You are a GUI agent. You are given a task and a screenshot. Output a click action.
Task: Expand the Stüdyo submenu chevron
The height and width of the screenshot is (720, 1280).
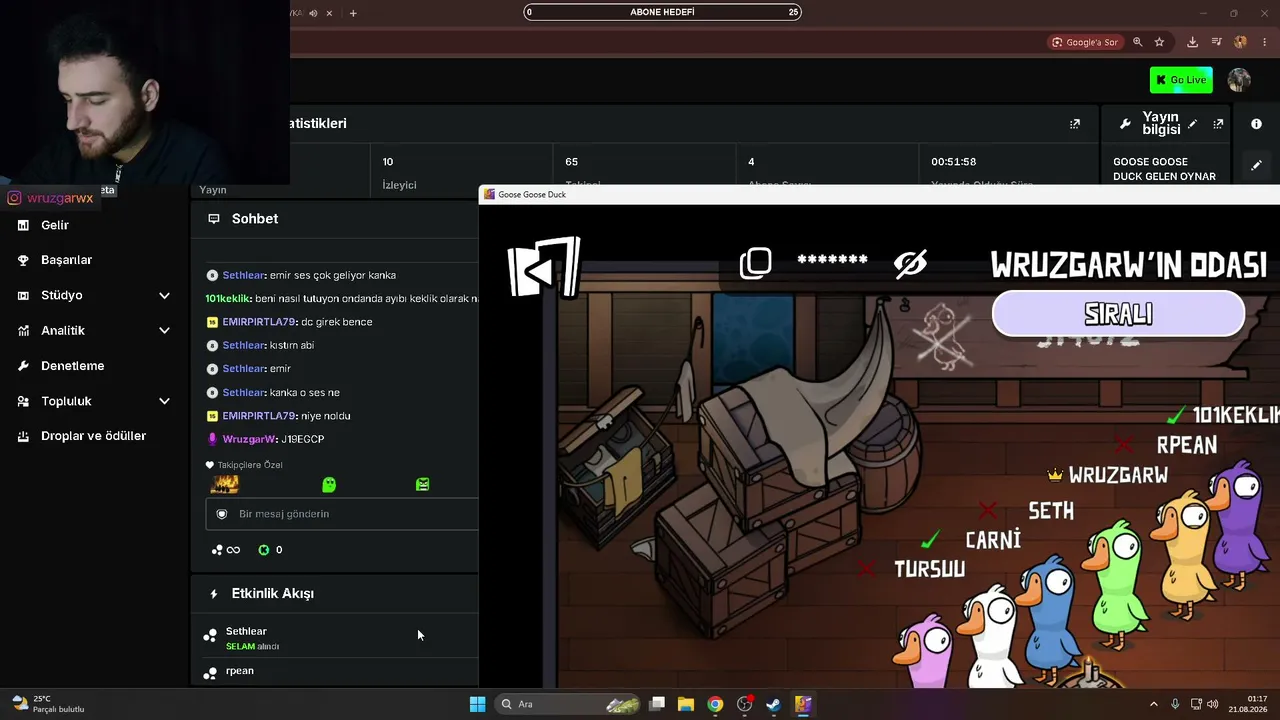click(164, 295)
